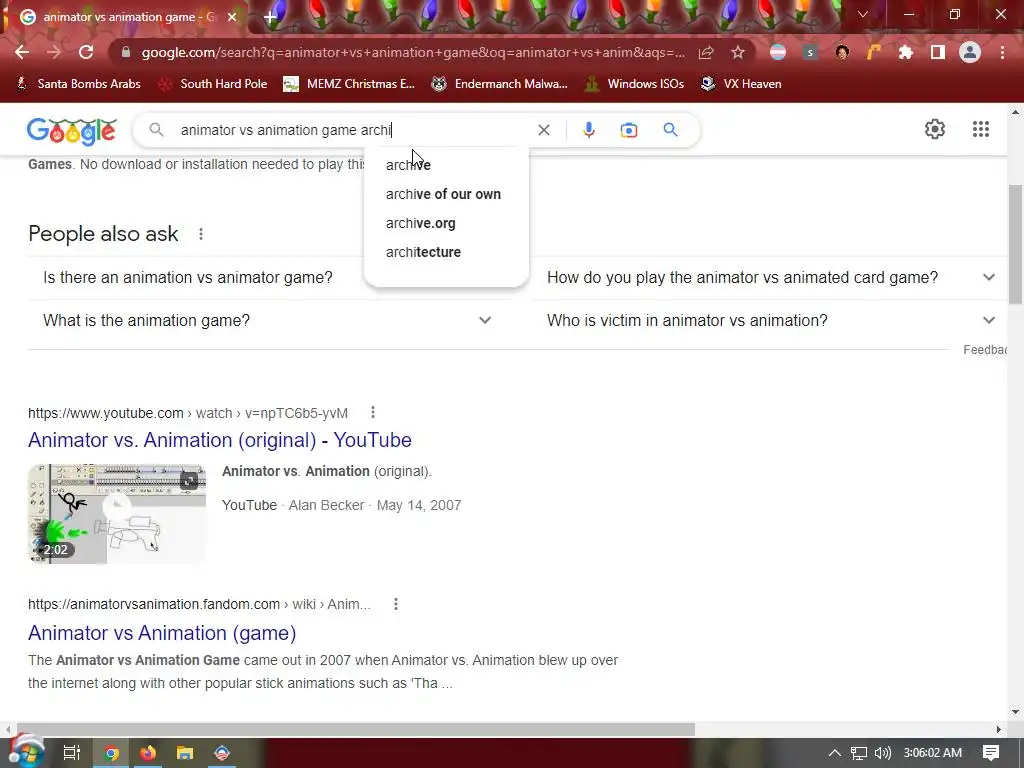Open File Explorer from the taskbar
Viewport: 1024px width, 768px height.
[x=185, y=753]
